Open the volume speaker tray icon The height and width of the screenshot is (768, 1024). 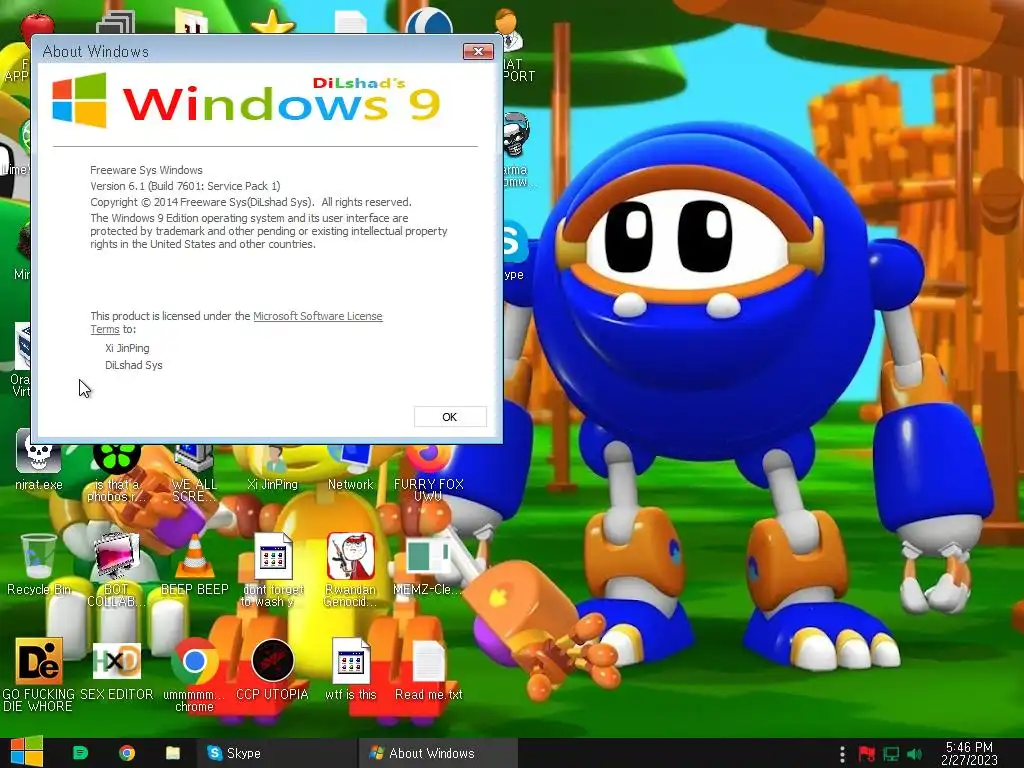(x=915, y=754)
